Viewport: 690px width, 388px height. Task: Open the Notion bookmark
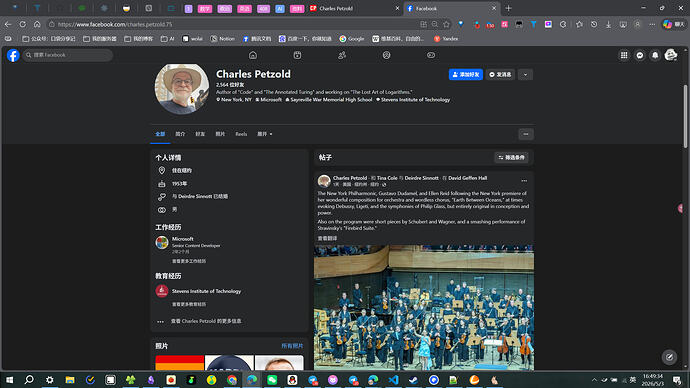pyautogui.click(x=223, y=39)
